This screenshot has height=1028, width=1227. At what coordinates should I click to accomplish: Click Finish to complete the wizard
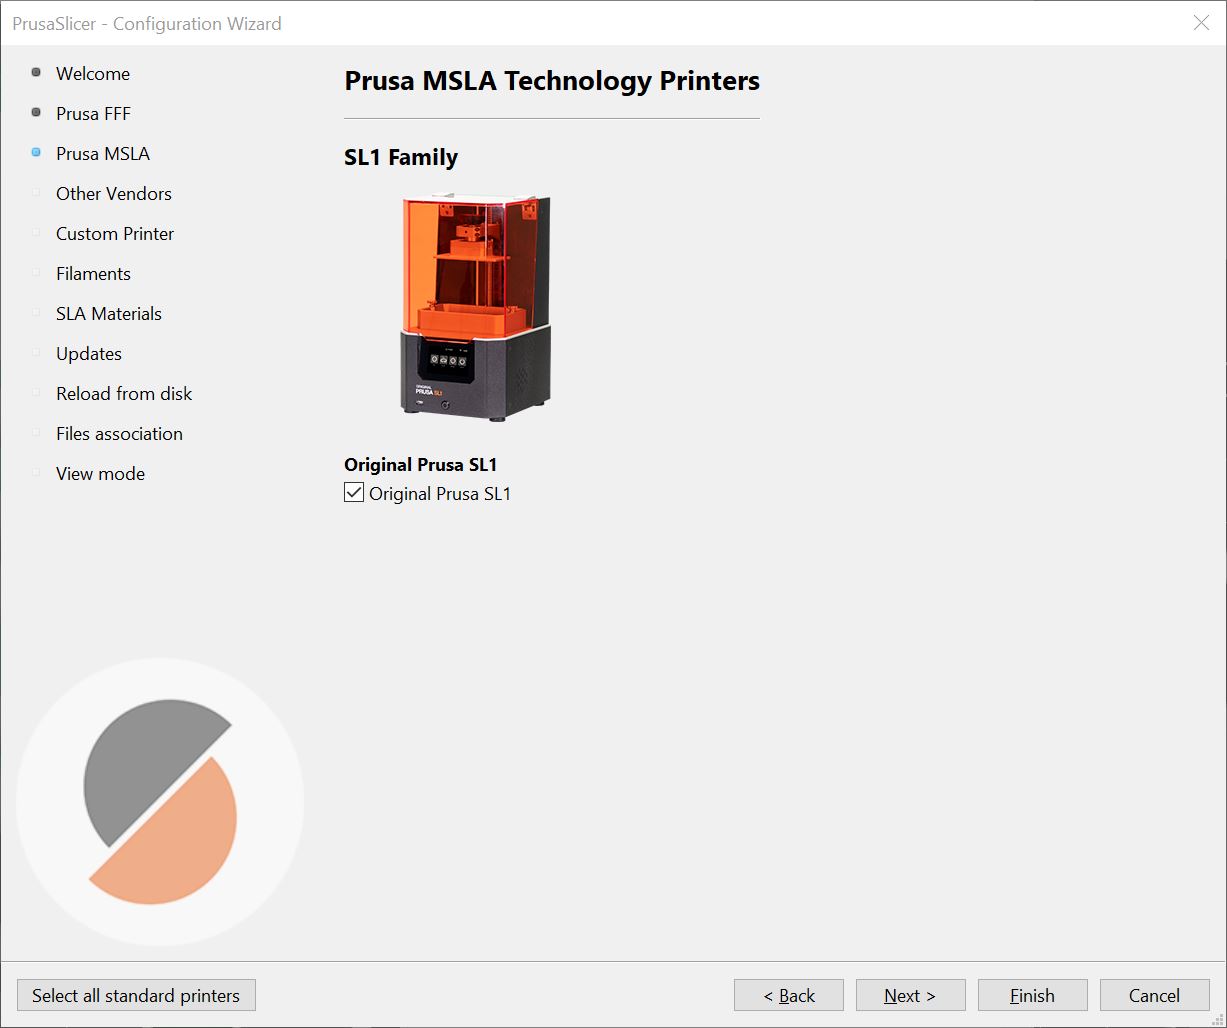click(1033, 995)
